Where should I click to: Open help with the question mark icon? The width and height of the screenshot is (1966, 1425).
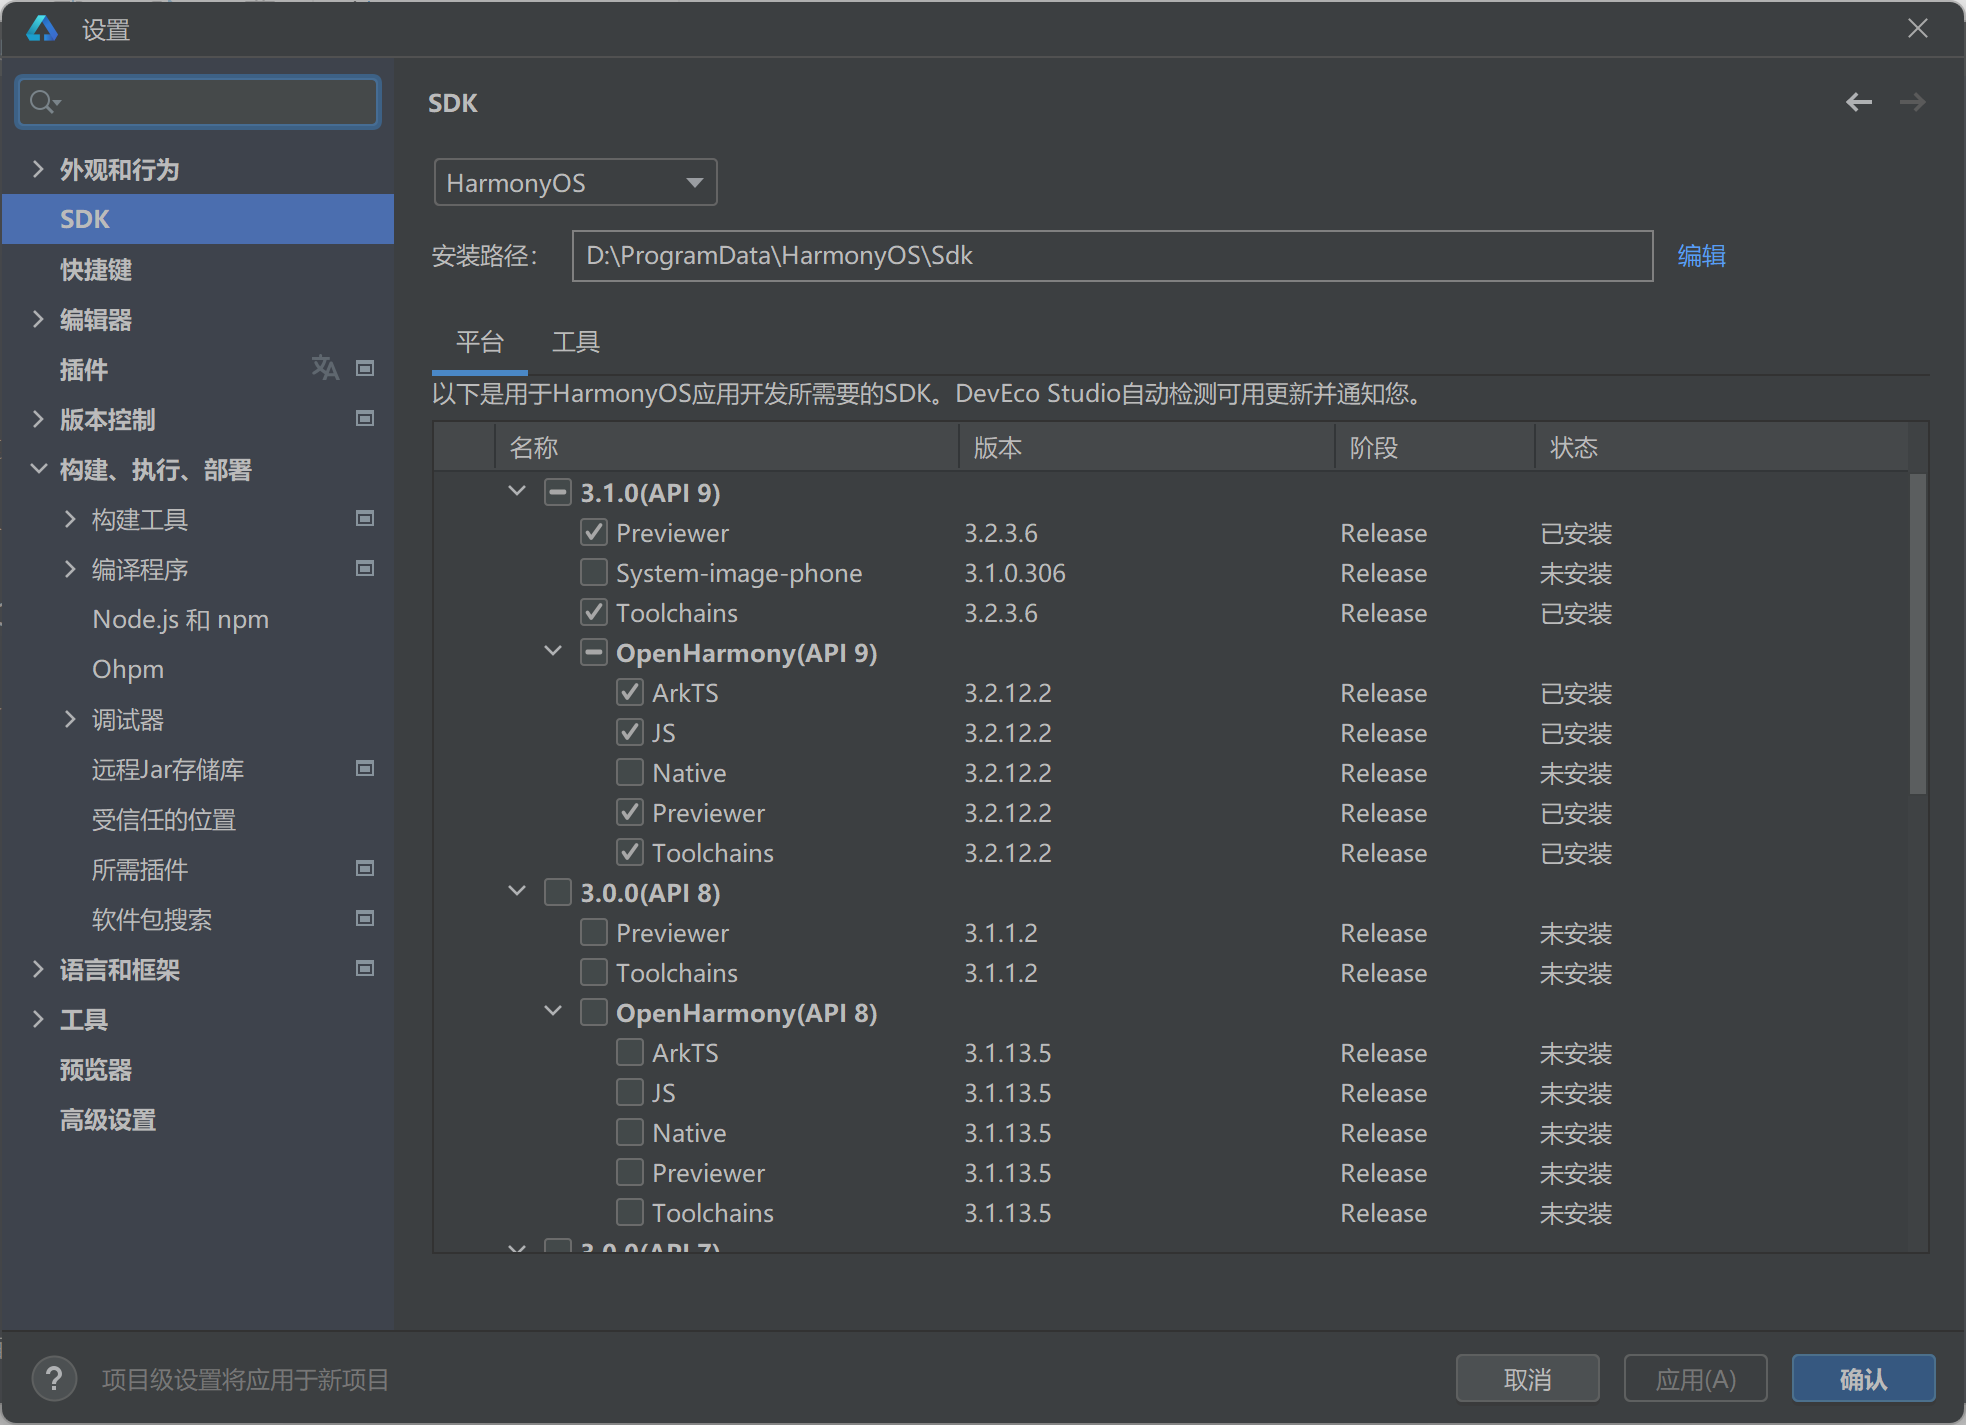point(54,1379)
